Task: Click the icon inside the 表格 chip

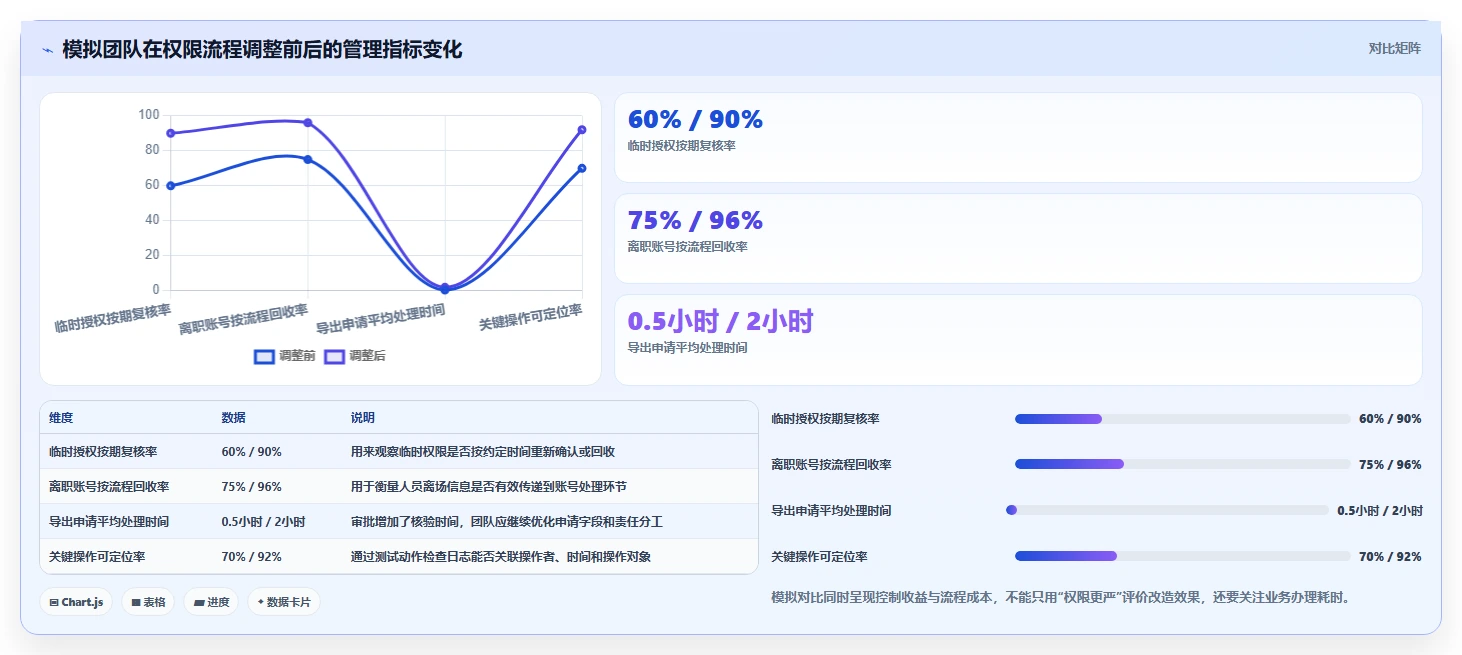Action: pos(136,603)
